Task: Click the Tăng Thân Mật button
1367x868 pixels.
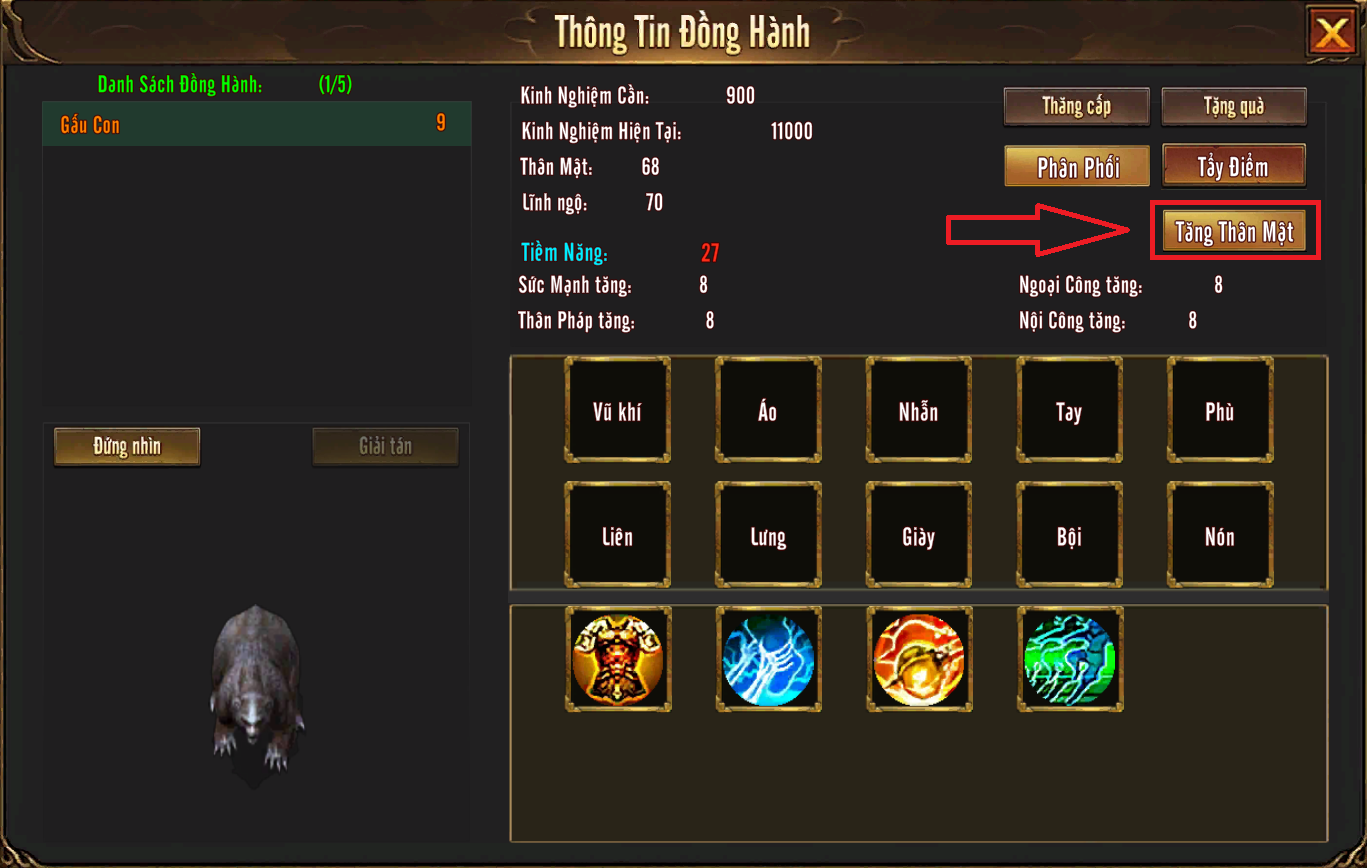Action: 1234,232
